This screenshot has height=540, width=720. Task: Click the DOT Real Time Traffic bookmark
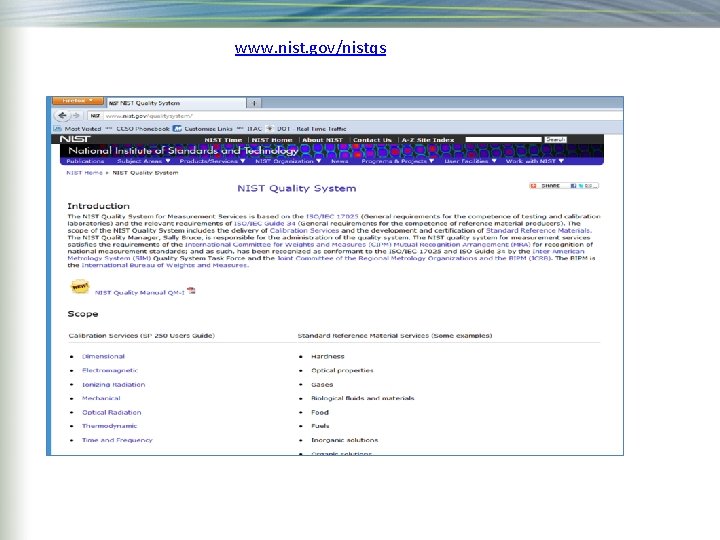point(306,129)
